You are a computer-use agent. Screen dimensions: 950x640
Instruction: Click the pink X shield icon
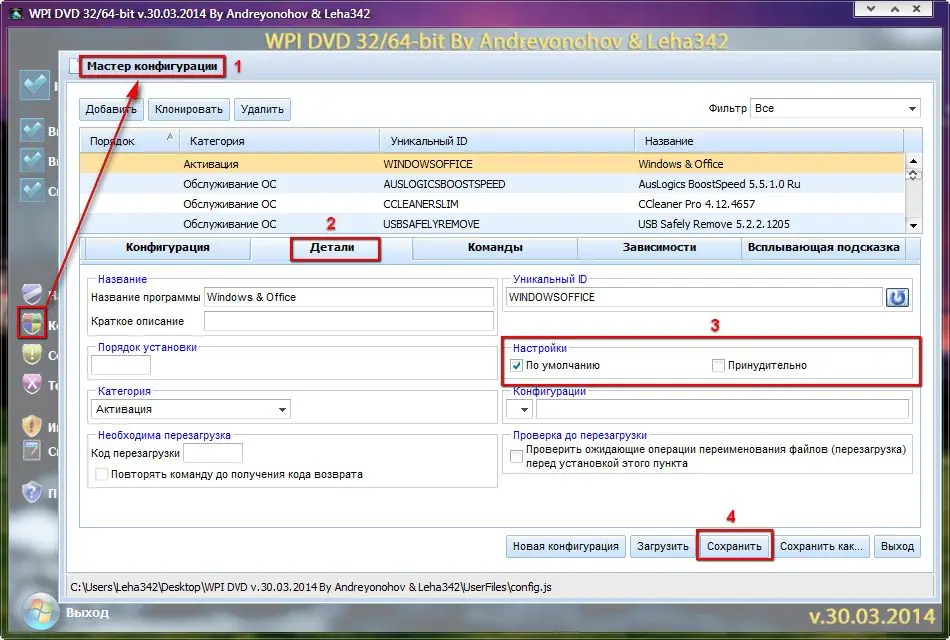32,383
